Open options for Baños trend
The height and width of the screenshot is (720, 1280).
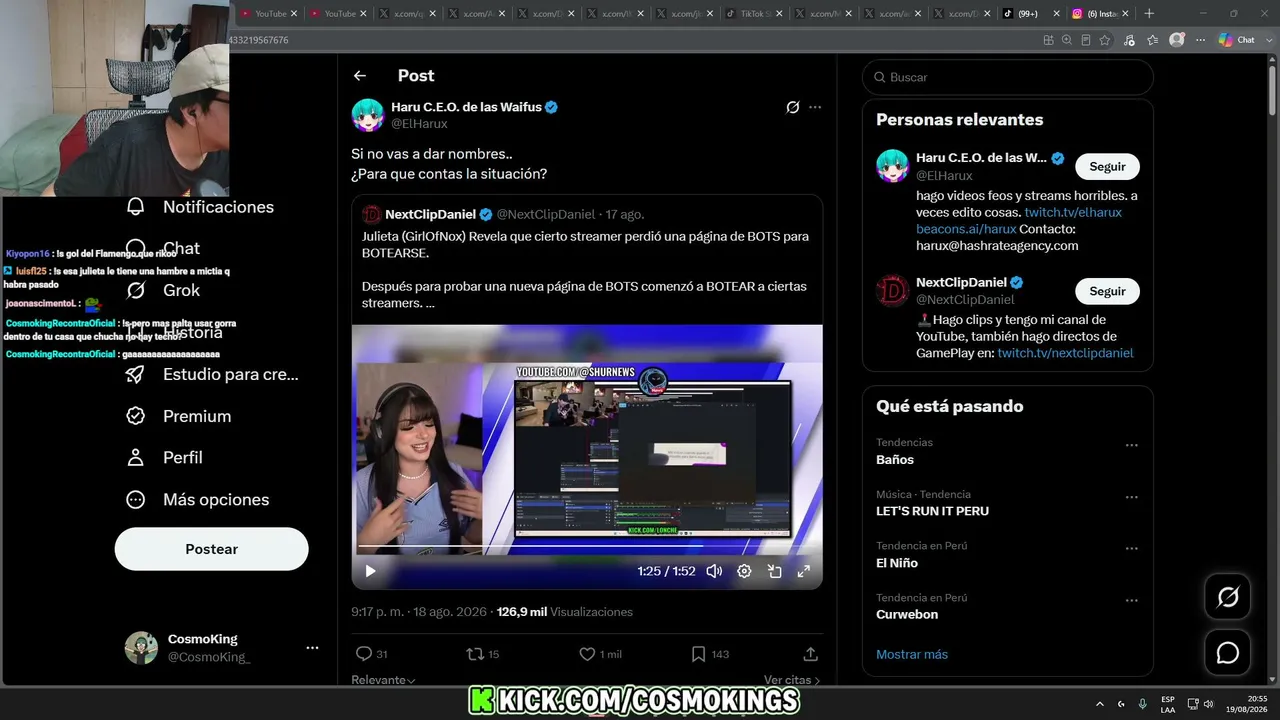point(1132,445)
